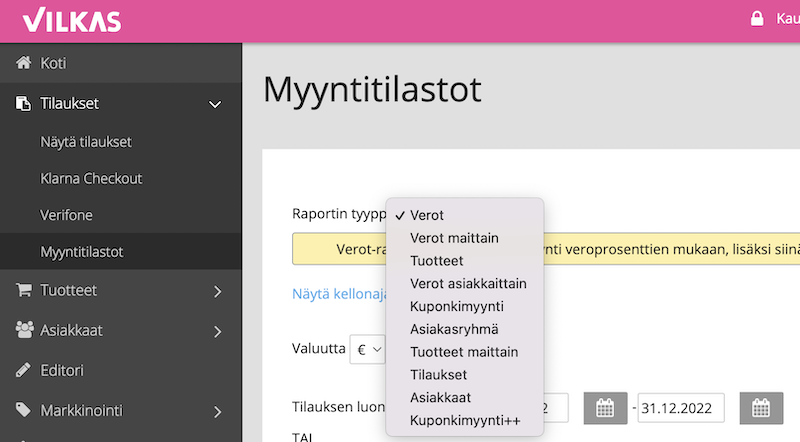Click the Koti home icon

point(23,63)
